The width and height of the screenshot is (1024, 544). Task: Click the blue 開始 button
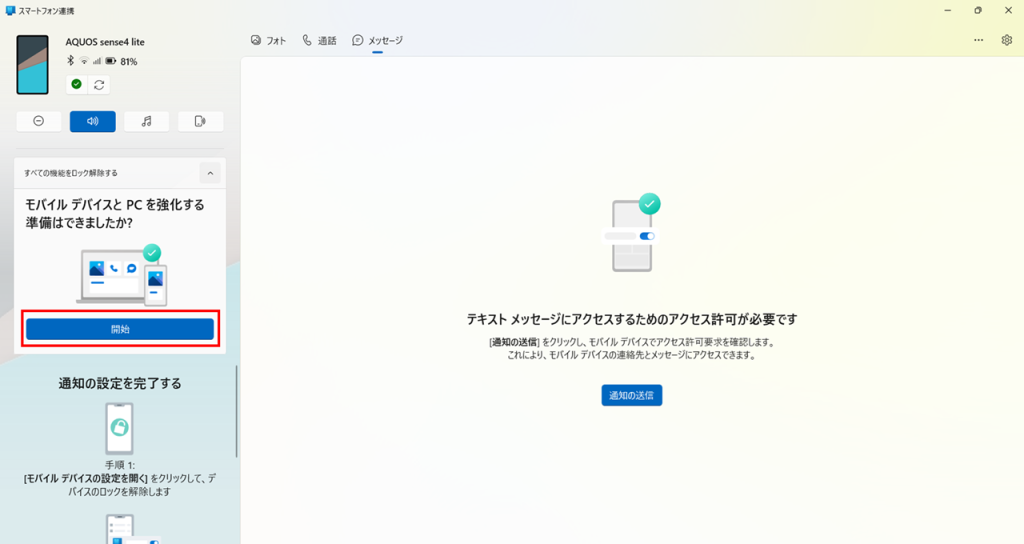click(120, 329)
